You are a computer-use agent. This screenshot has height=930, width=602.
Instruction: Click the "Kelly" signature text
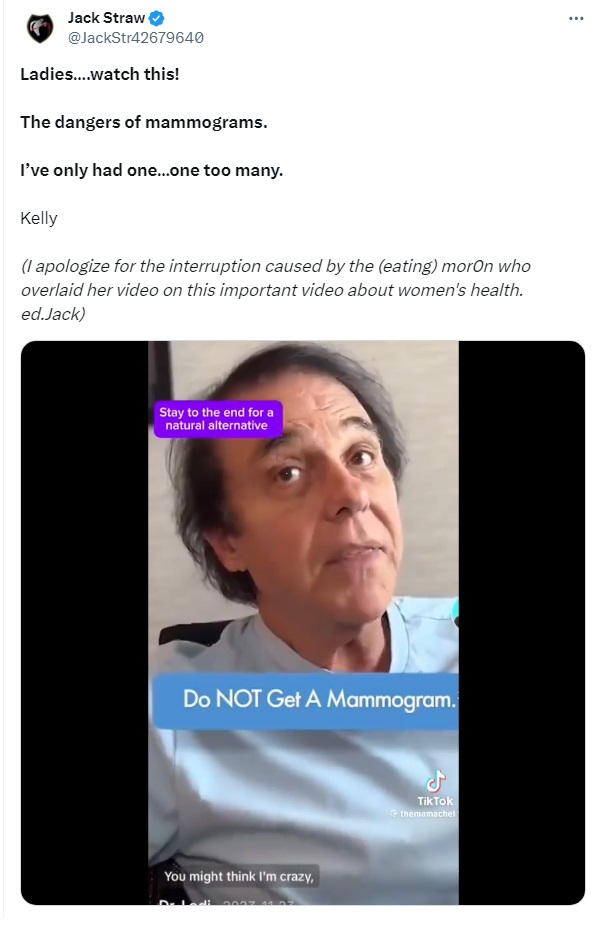(39, 218)
